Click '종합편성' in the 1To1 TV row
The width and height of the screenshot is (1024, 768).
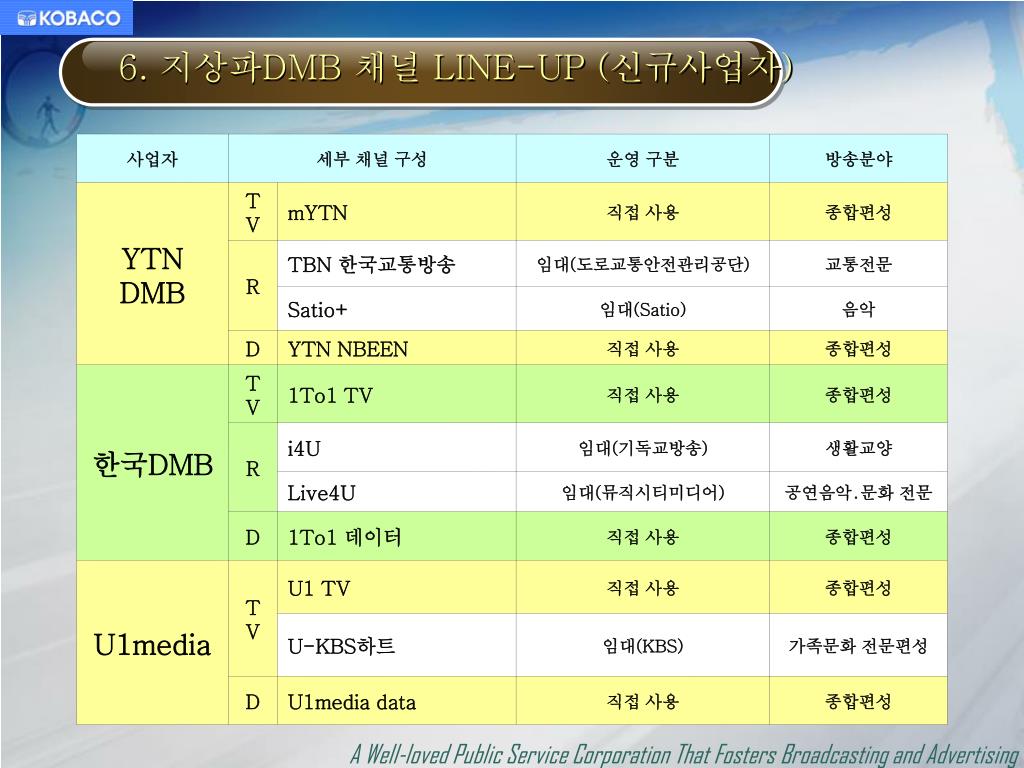(858, 394)
